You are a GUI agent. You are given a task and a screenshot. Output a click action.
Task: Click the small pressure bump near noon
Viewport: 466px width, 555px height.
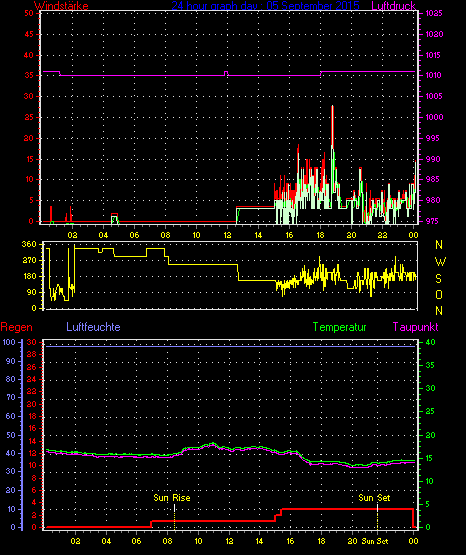click(226, 73)
